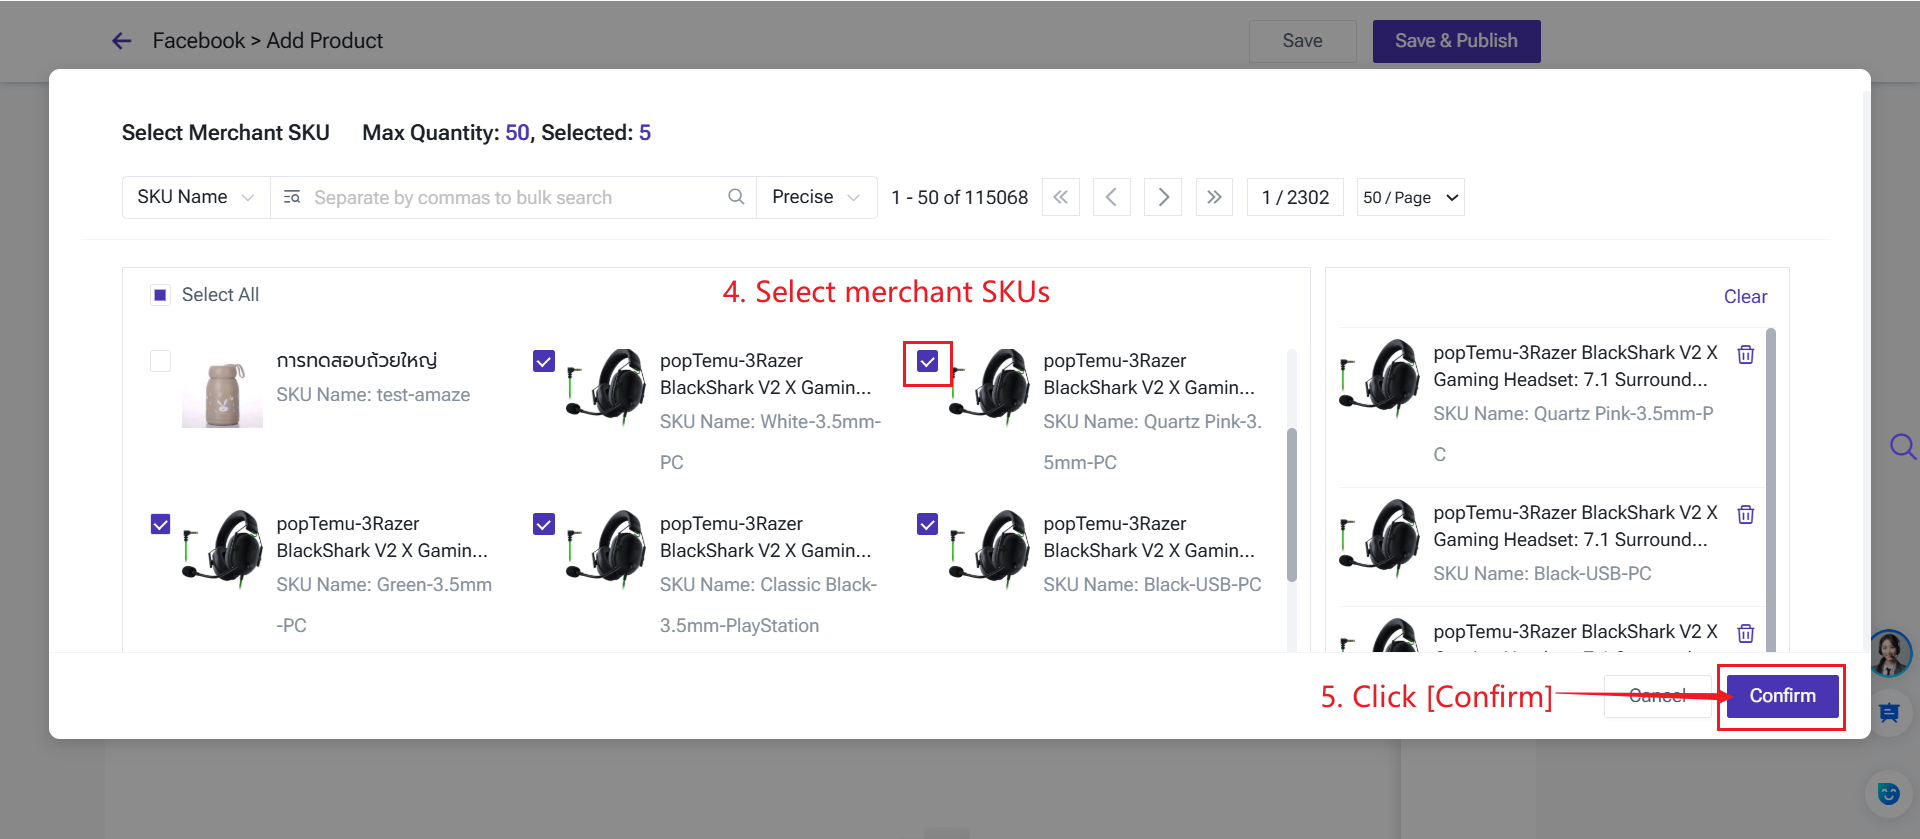The image size is (1920, 839).
Task: Jump to the last page of SKUs
Action: coord(1214,197)
